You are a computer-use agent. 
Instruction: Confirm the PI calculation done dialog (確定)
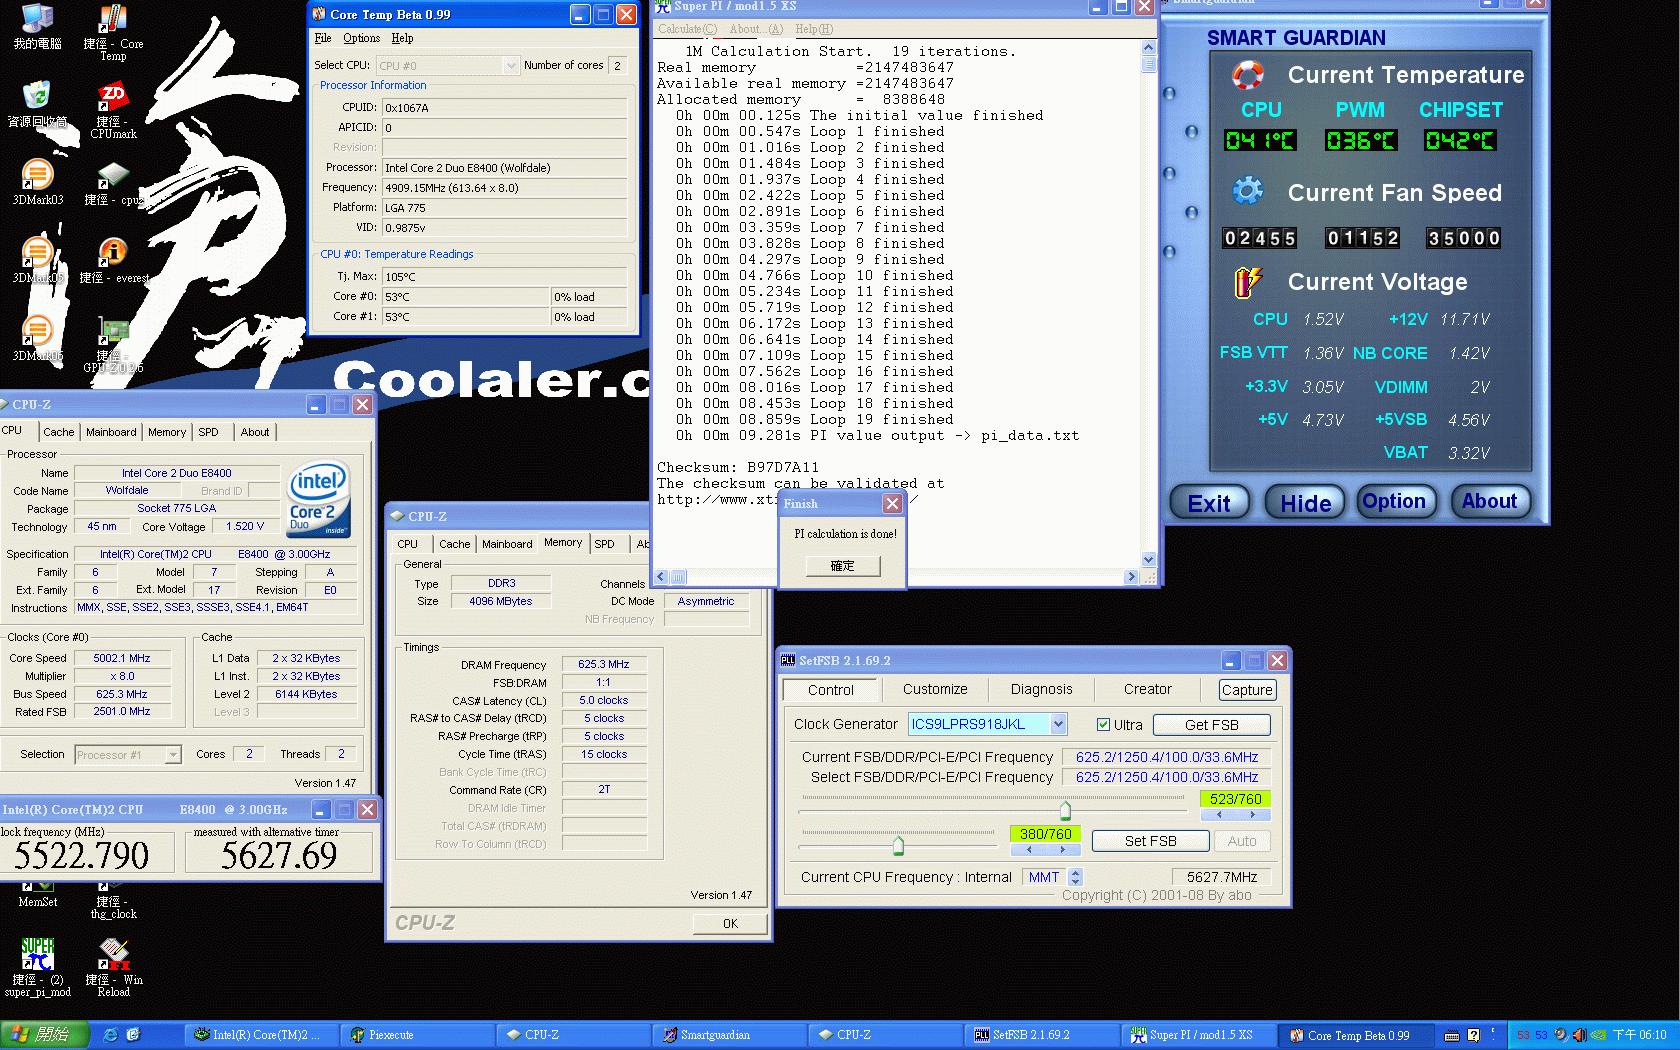[842, 566]
